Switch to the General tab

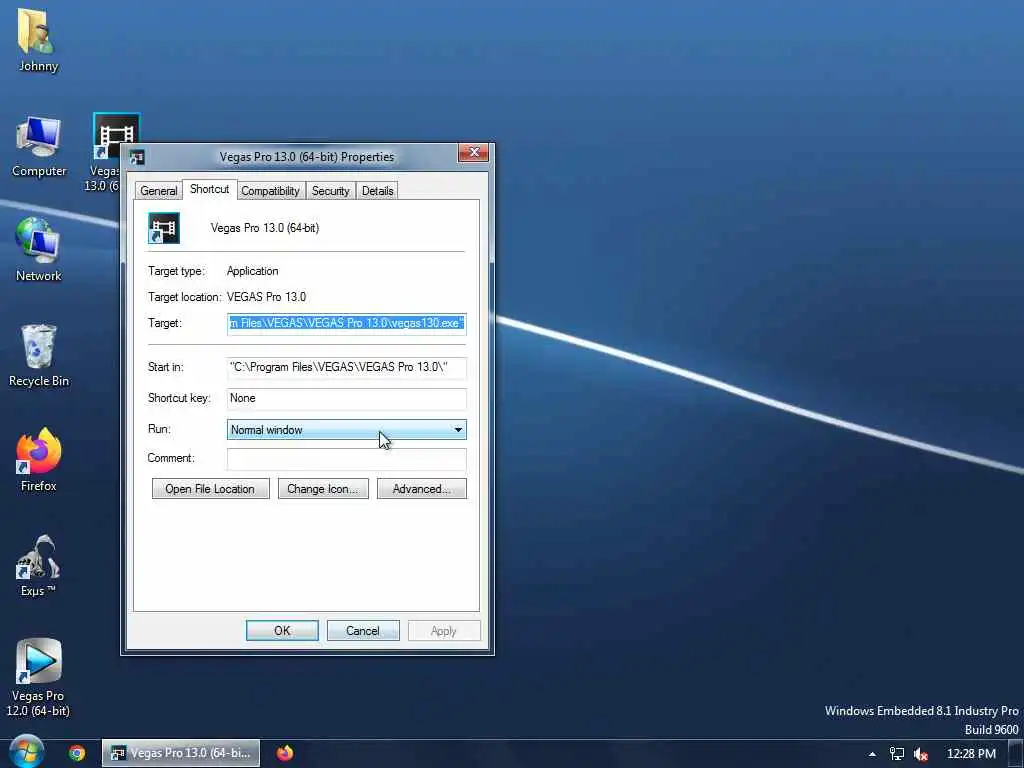point(159,191)
